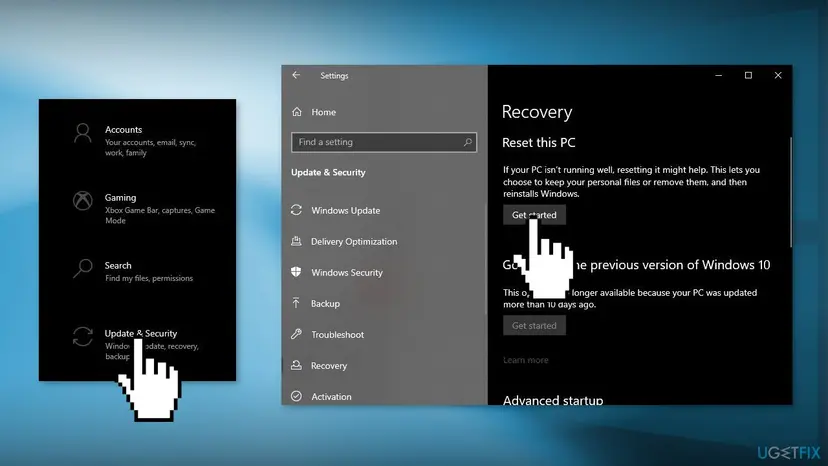
Task: Open the Learn more link
Action: point(525,360)
